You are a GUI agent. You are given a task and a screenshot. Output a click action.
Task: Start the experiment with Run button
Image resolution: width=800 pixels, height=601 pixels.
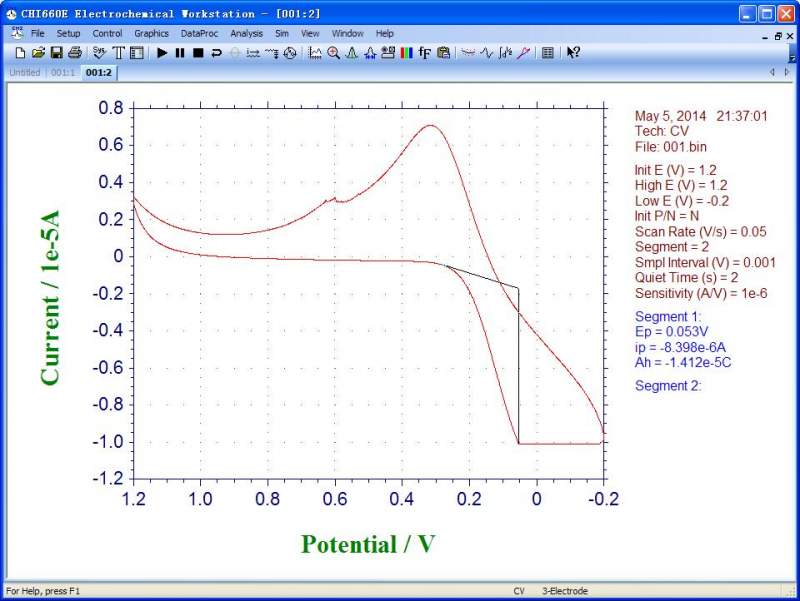(162, 53)
